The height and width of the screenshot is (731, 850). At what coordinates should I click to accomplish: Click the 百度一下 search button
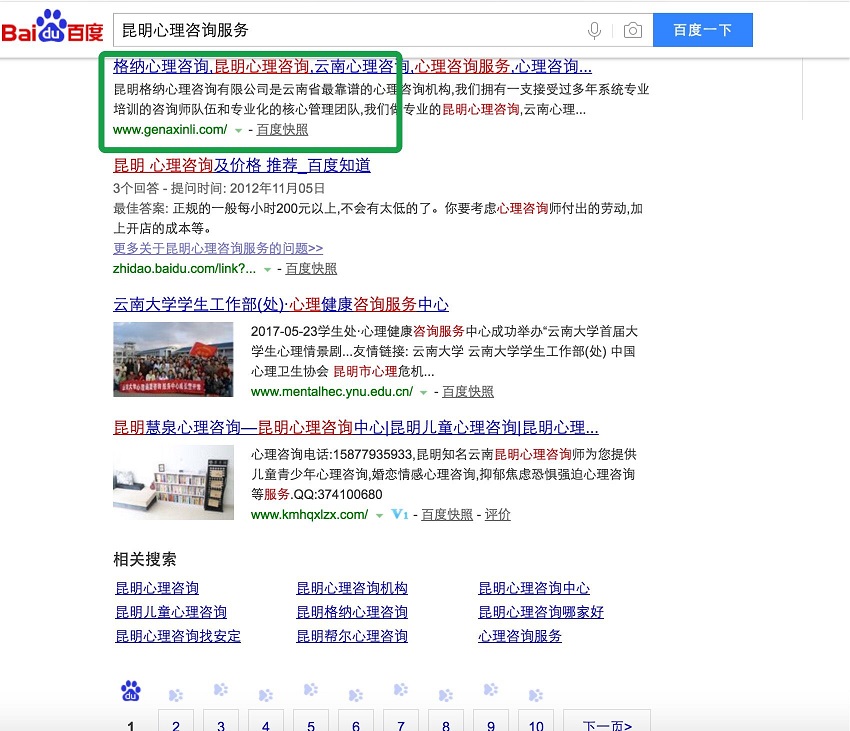coord(703,30)
